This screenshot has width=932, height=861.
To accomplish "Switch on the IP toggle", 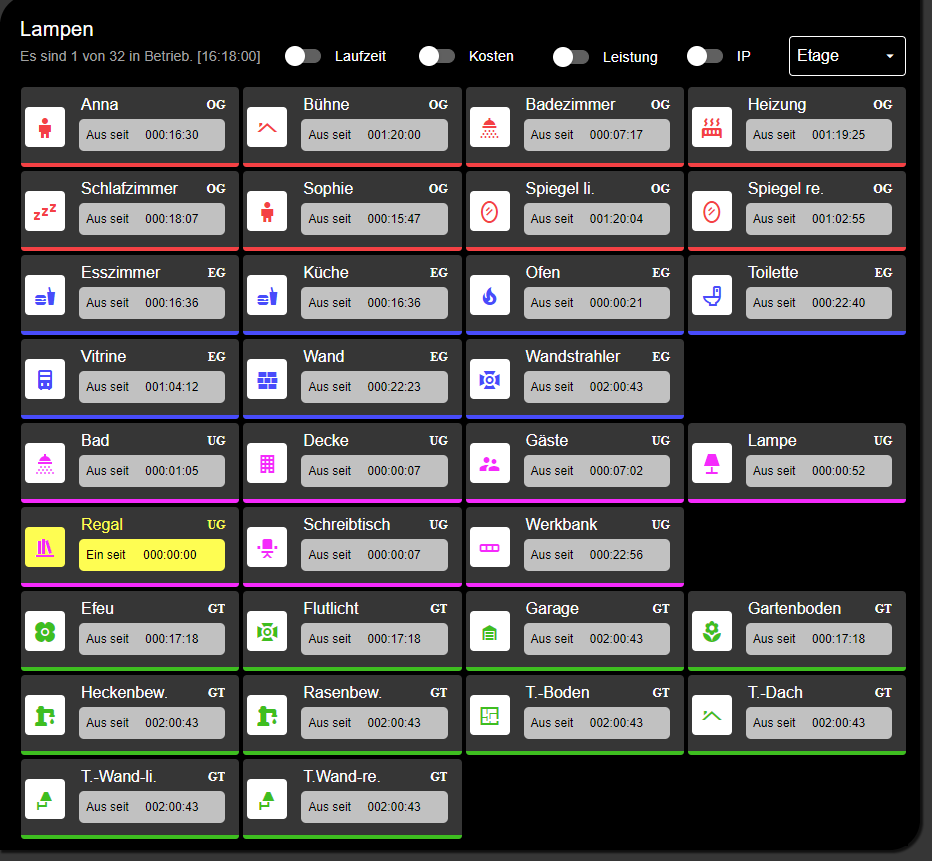I will (705, 56).
